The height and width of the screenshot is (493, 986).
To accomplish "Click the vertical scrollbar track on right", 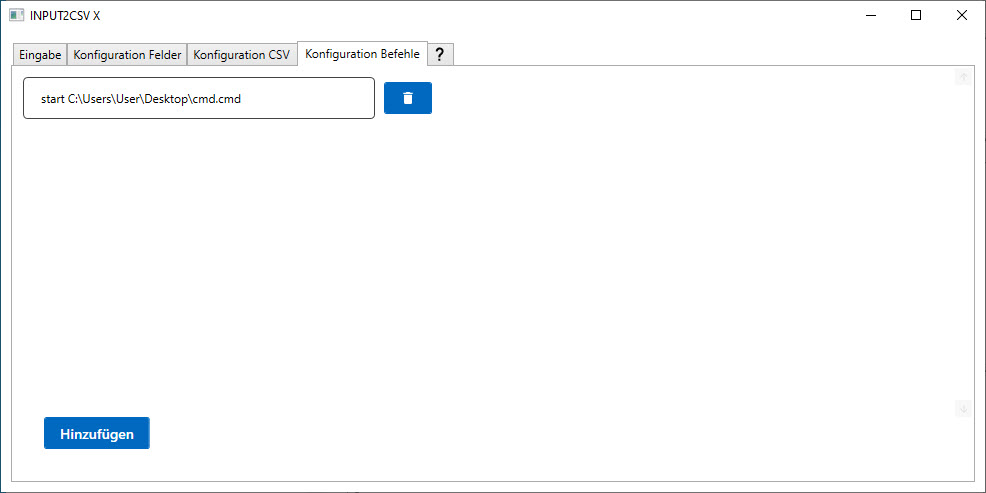I will point(963,240).
